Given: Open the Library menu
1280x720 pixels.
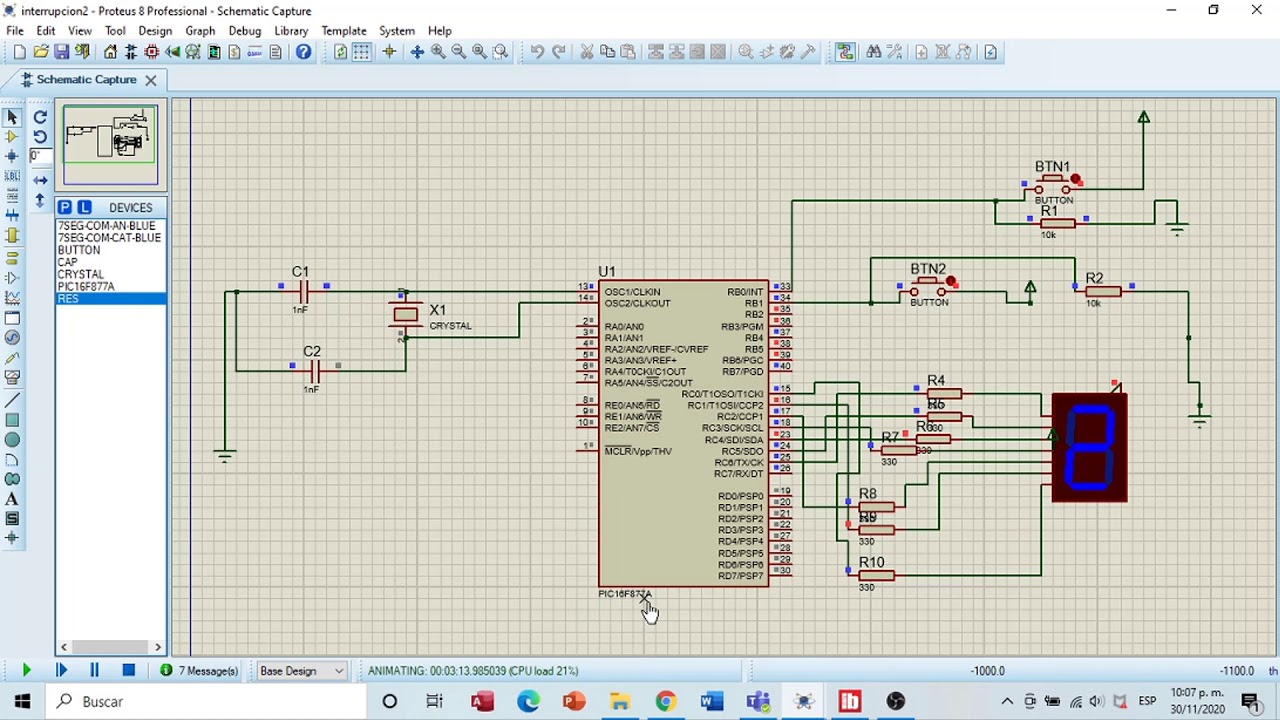Looking at the screenshot, I should click(x=291, y=31).
